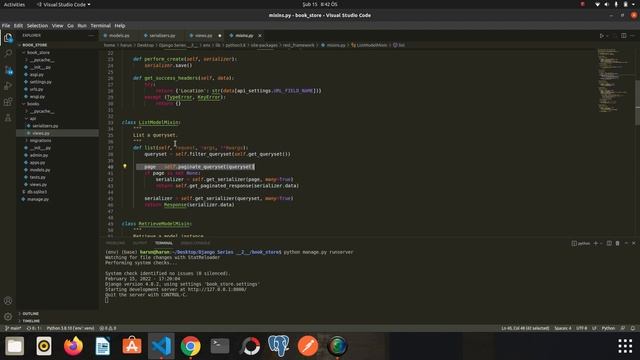Split the editor to the right

(624, 36)
